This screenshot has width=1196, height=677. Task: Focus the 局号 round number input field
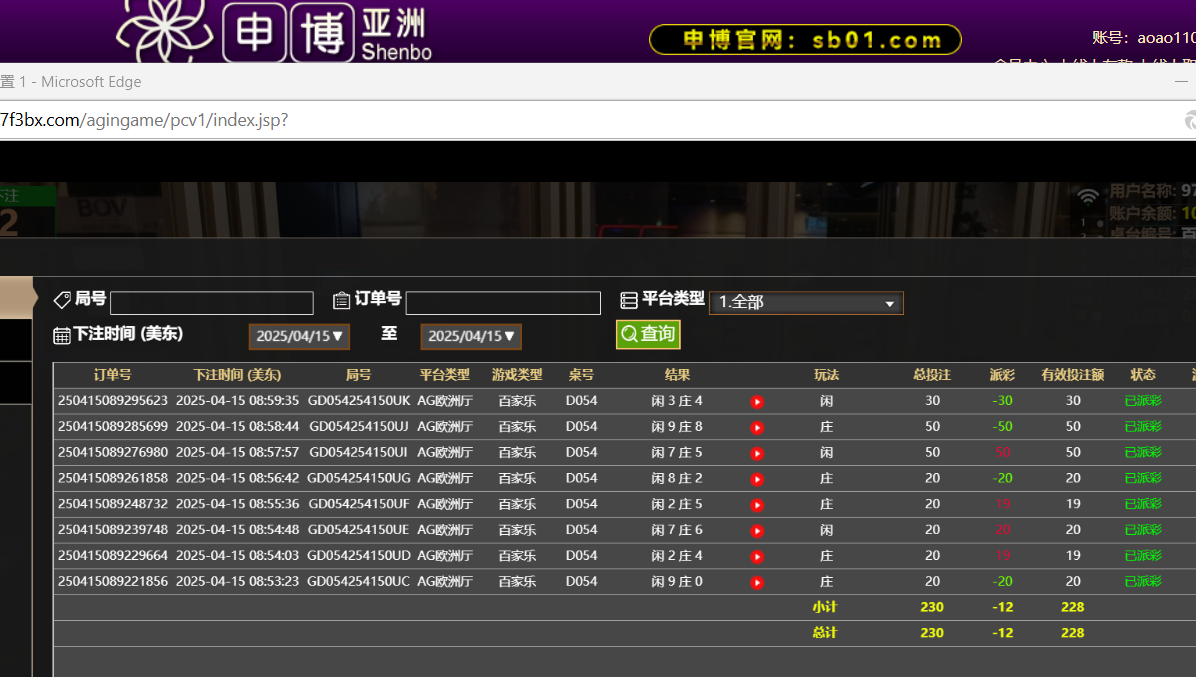click(212, 303)
